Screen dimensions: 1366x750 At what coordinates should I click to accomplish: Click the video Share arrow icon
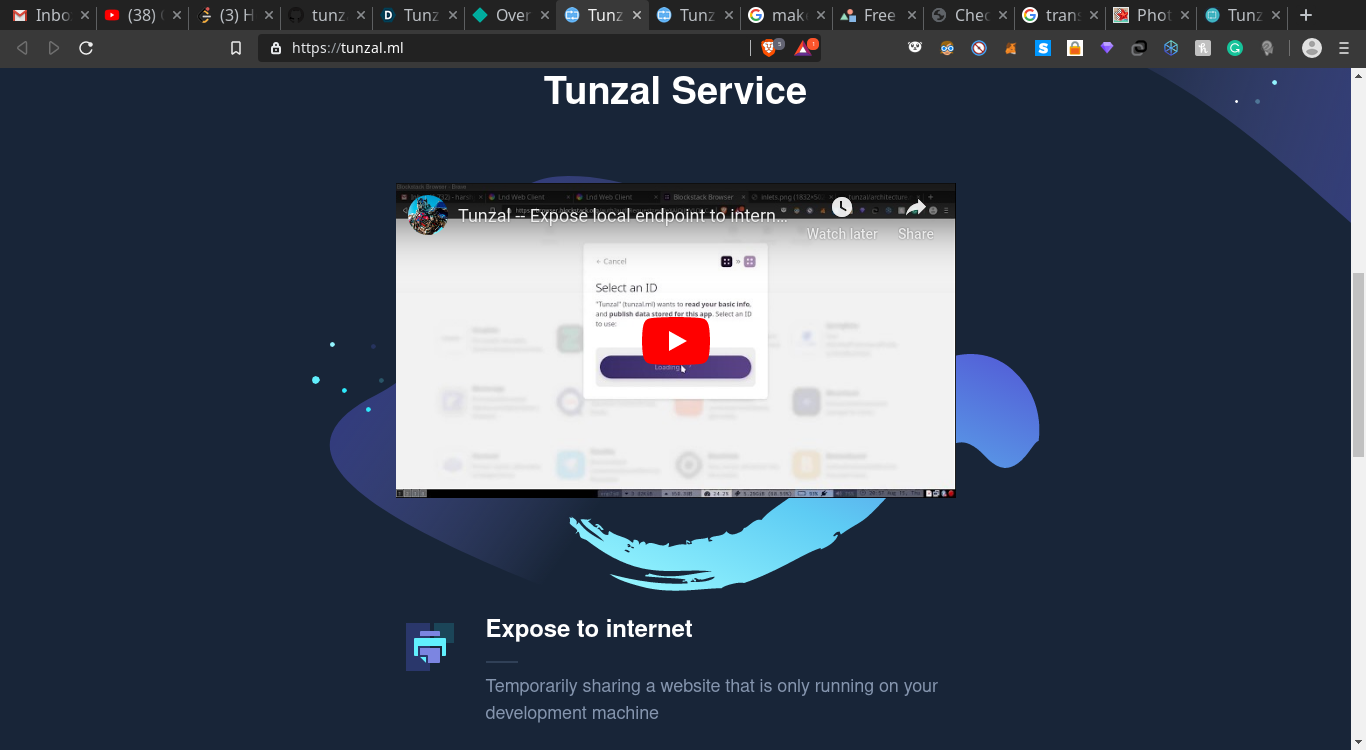pyautogui.click(x=915, y=207)
